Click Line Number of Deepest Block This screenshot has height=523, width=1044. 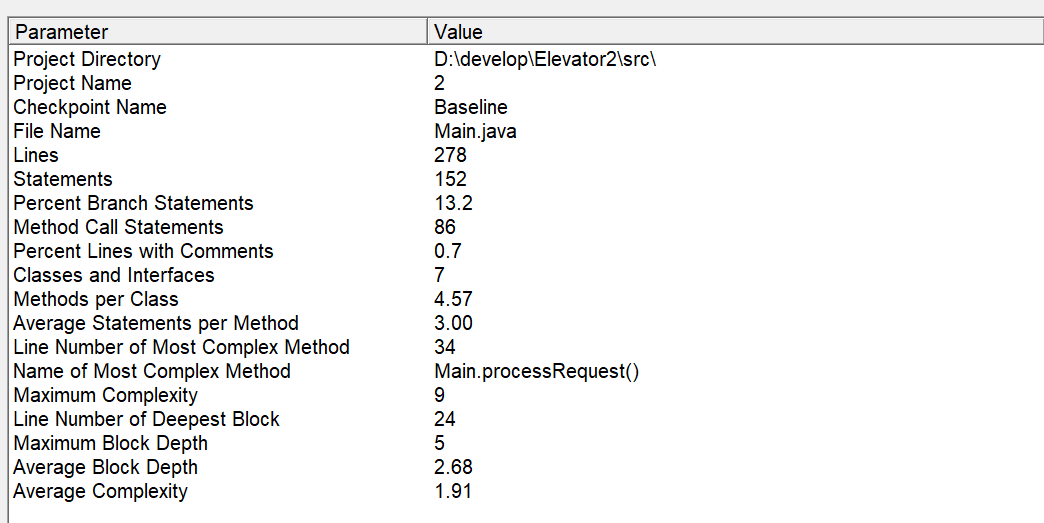pos(146,419)
